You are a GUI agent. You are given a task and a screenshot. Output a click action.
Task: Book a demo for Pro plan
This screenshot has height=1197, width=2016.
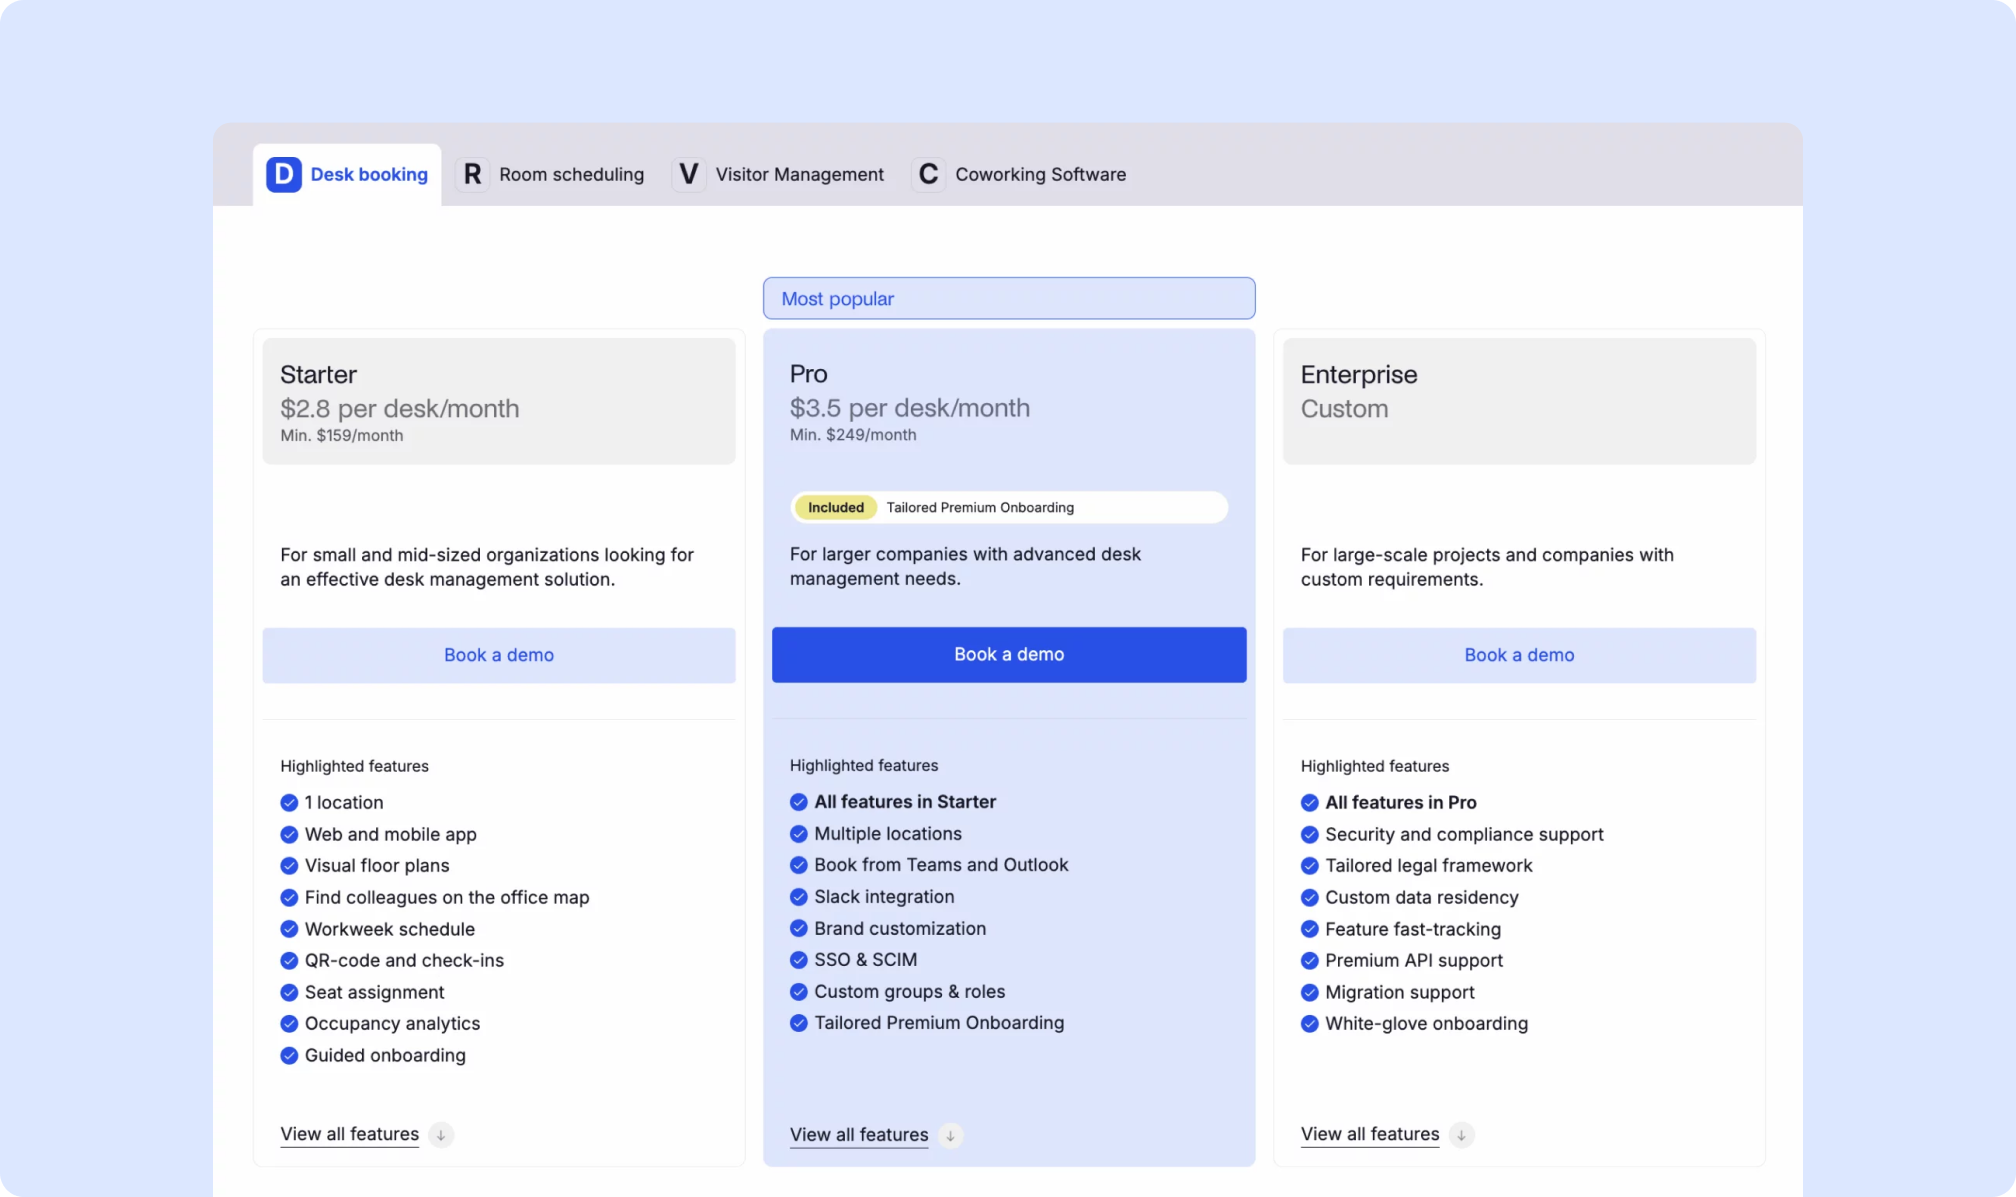[1008, 655]
